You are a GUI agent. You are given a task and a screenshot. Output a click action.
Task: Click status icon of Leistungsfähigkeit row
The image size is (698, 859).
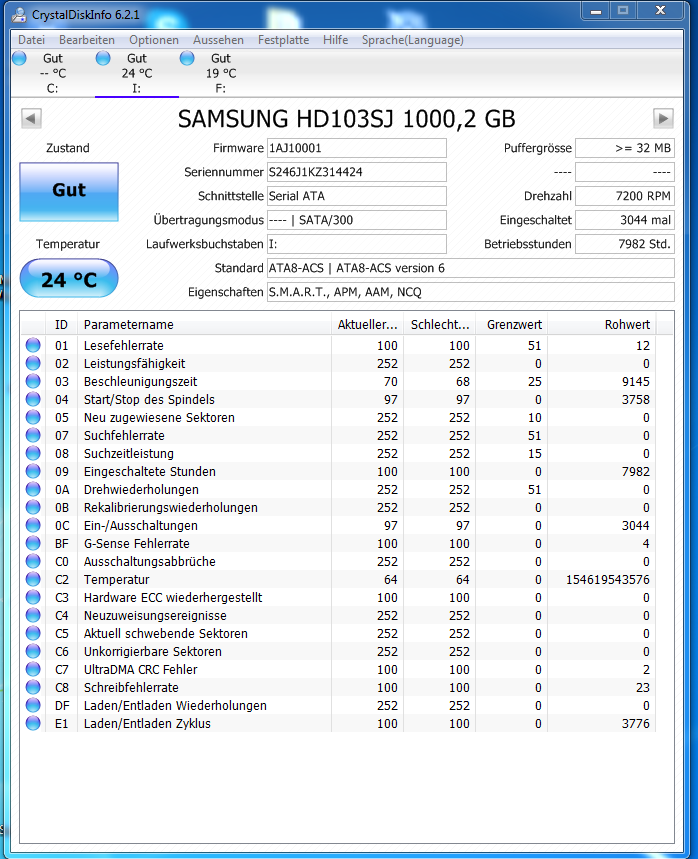33,363
